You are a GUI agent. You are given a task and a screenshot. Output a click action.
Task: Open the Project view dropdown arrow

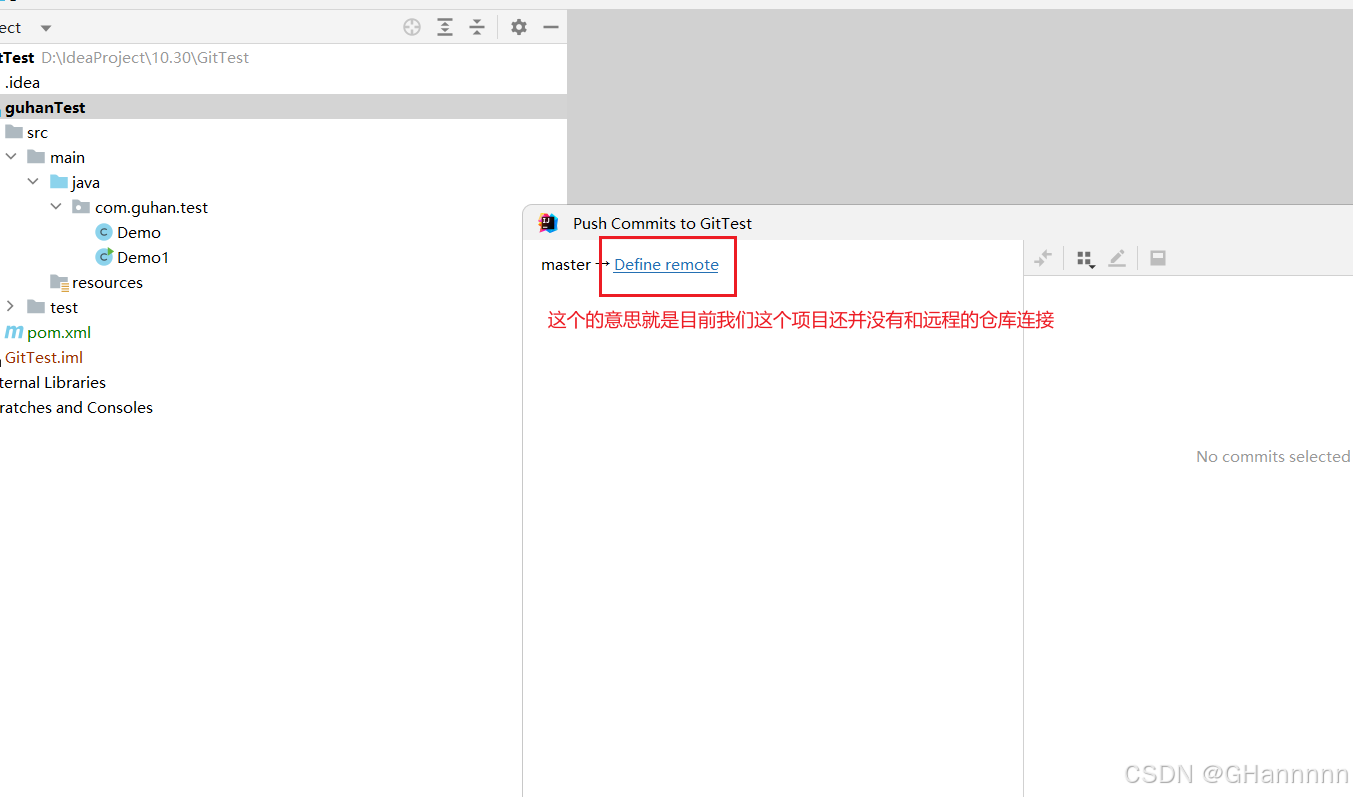tap(44, 27)
